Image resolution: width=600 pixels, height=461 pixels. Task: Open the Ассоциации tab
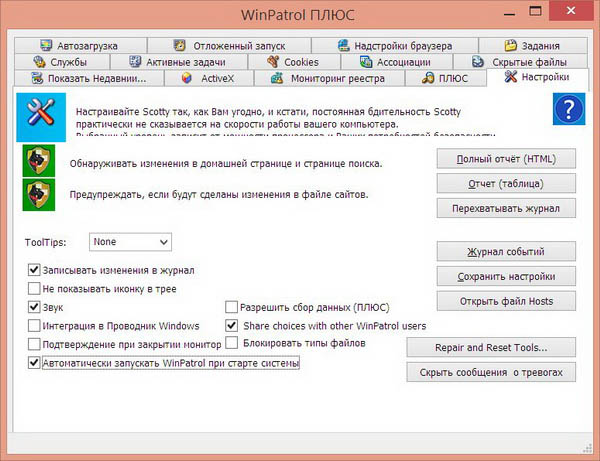click(396, 62)
